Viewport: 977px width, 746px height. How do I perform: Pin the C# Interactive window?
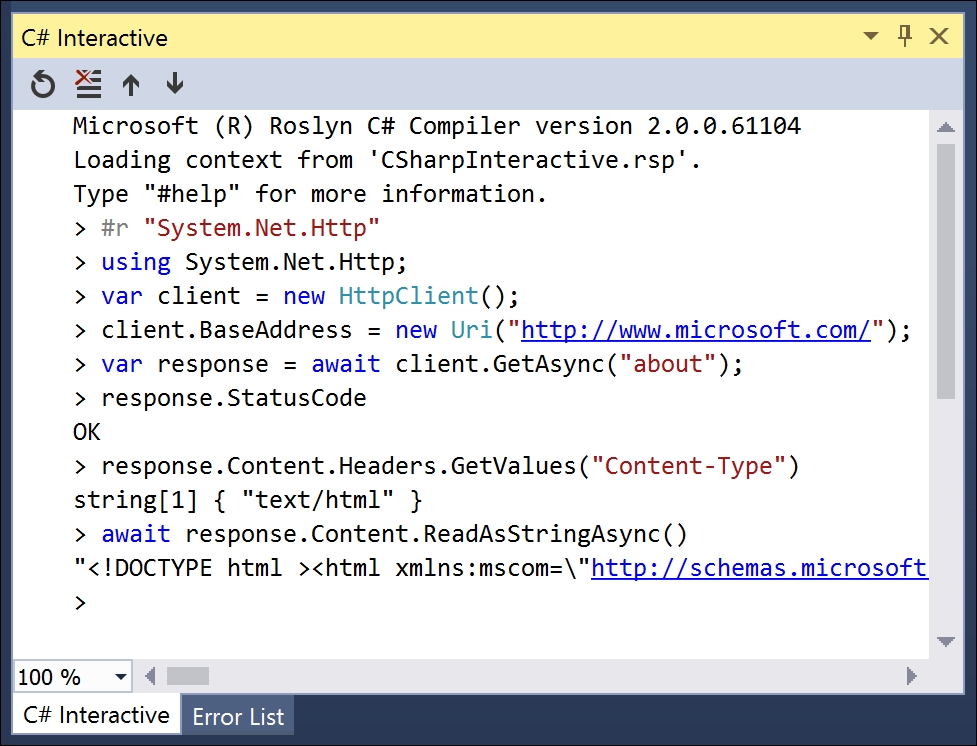[905, 36]
